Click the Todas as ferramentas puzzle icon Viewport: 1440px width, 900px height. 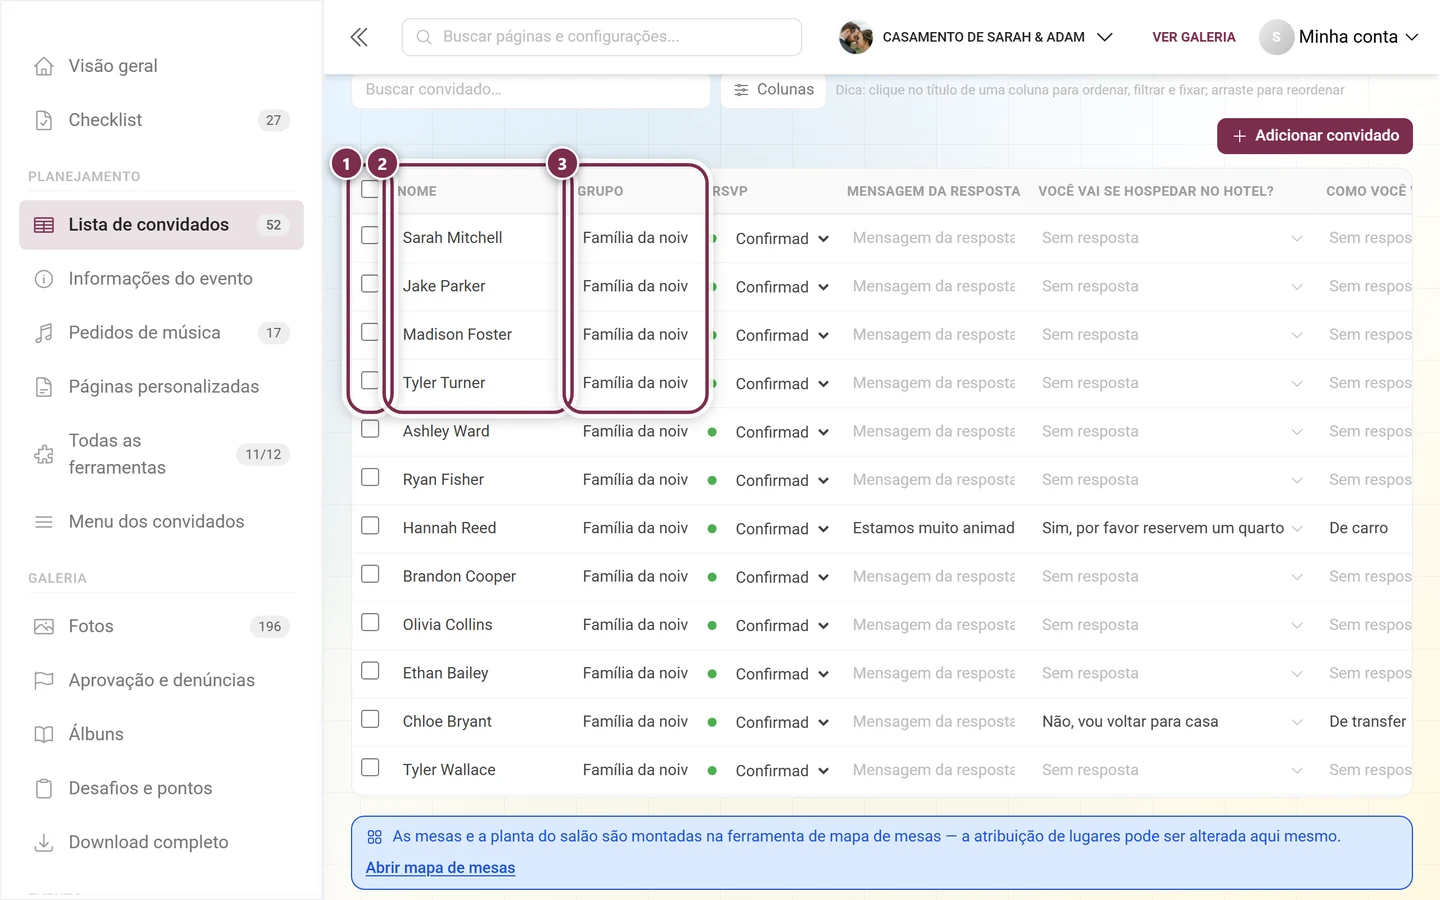(44, 454)
